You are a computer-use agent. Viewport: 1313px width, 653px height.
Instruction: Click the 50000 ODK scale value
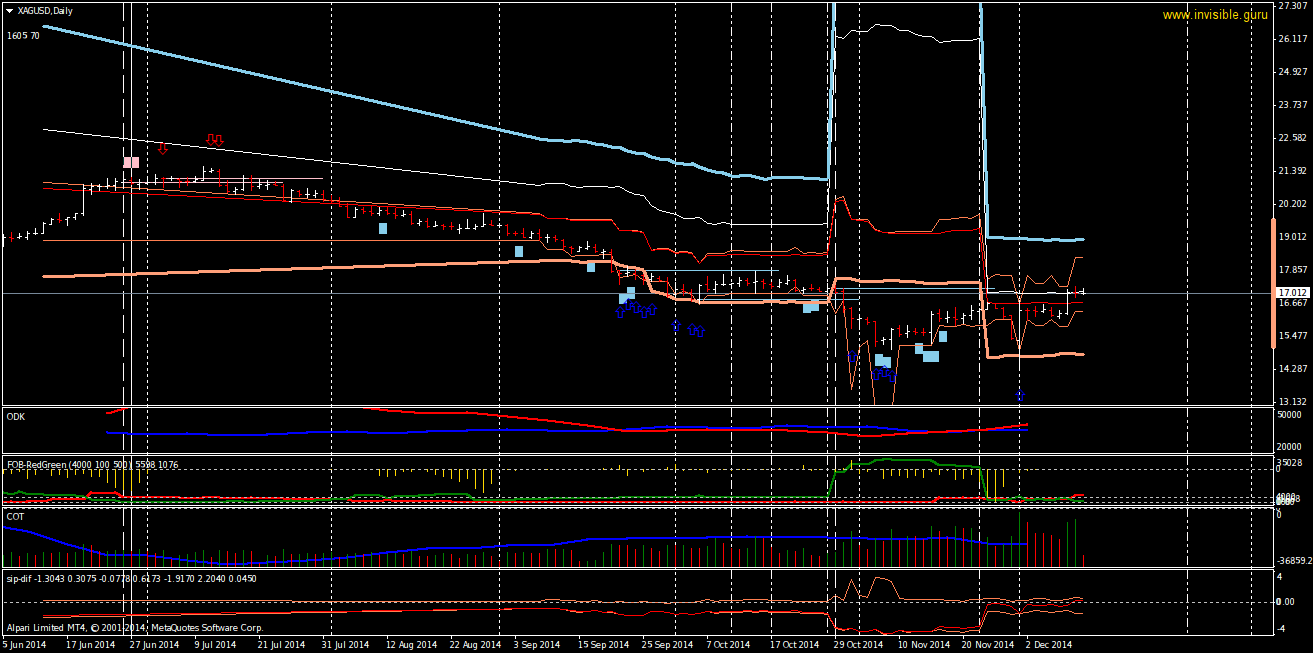[1289, 414]
